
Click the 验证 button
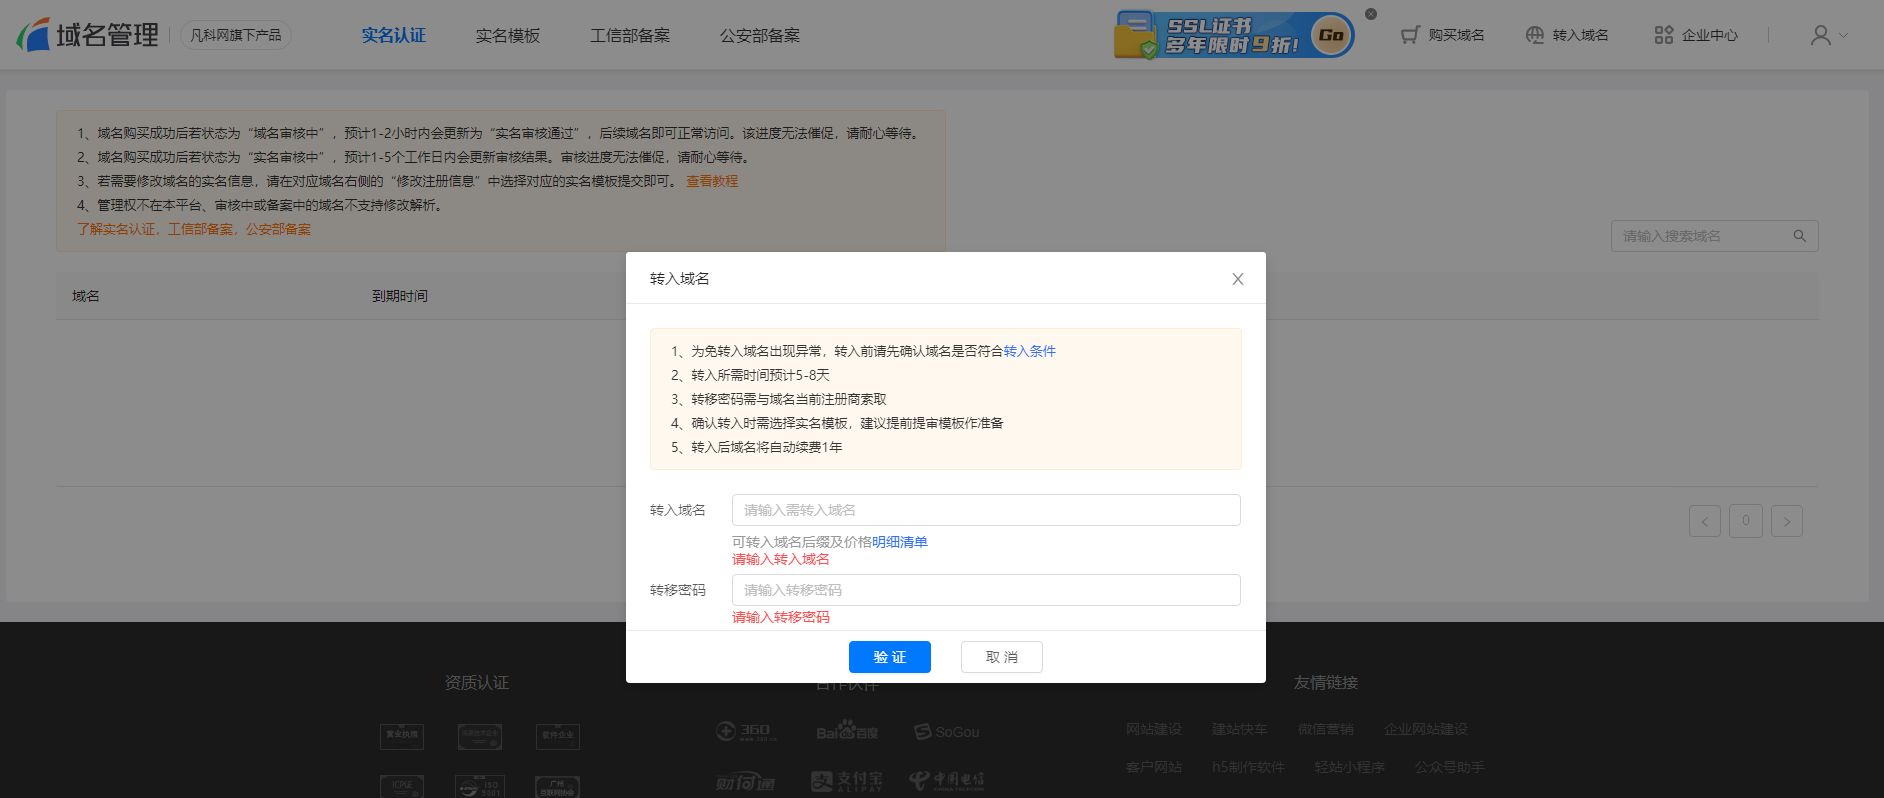click(x=890, y=657)
